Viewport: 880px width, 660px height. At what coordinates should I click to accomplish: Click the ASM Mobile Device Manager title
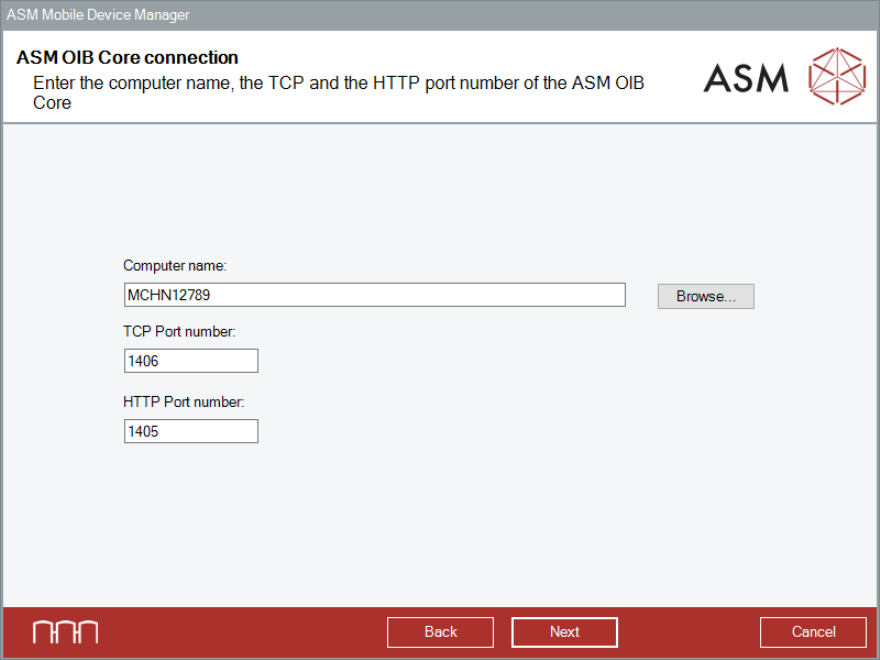[98, 15]
